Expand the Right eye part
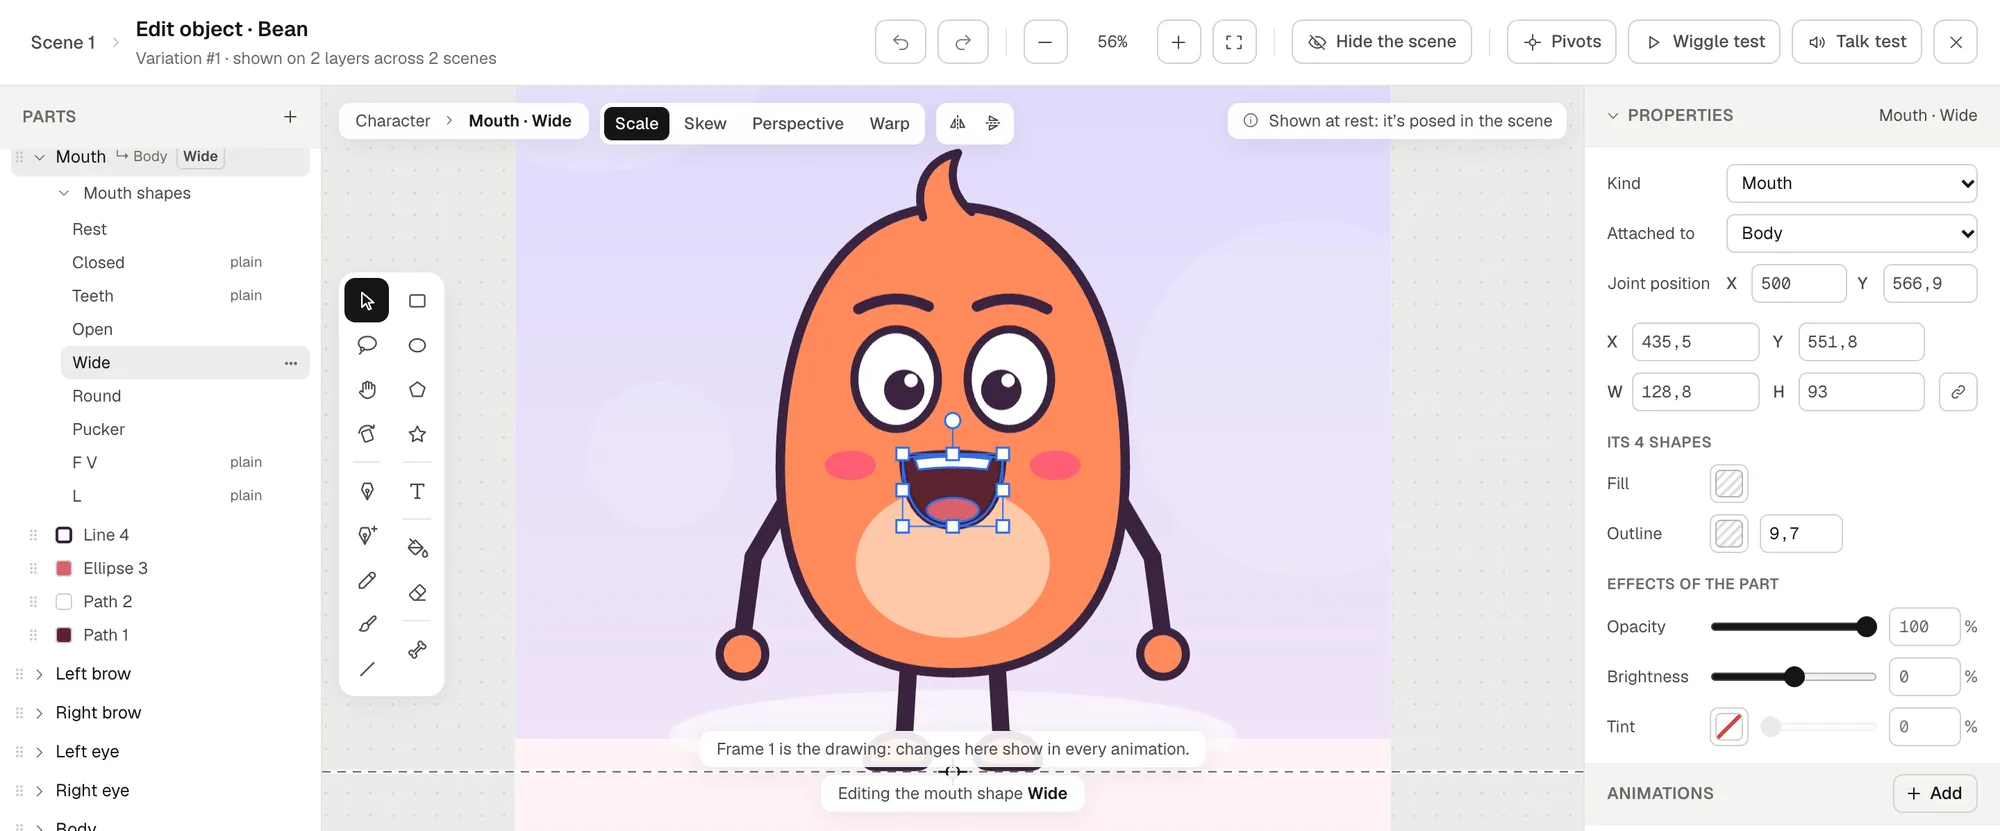 pyautogui.click(x=39, y=791)
